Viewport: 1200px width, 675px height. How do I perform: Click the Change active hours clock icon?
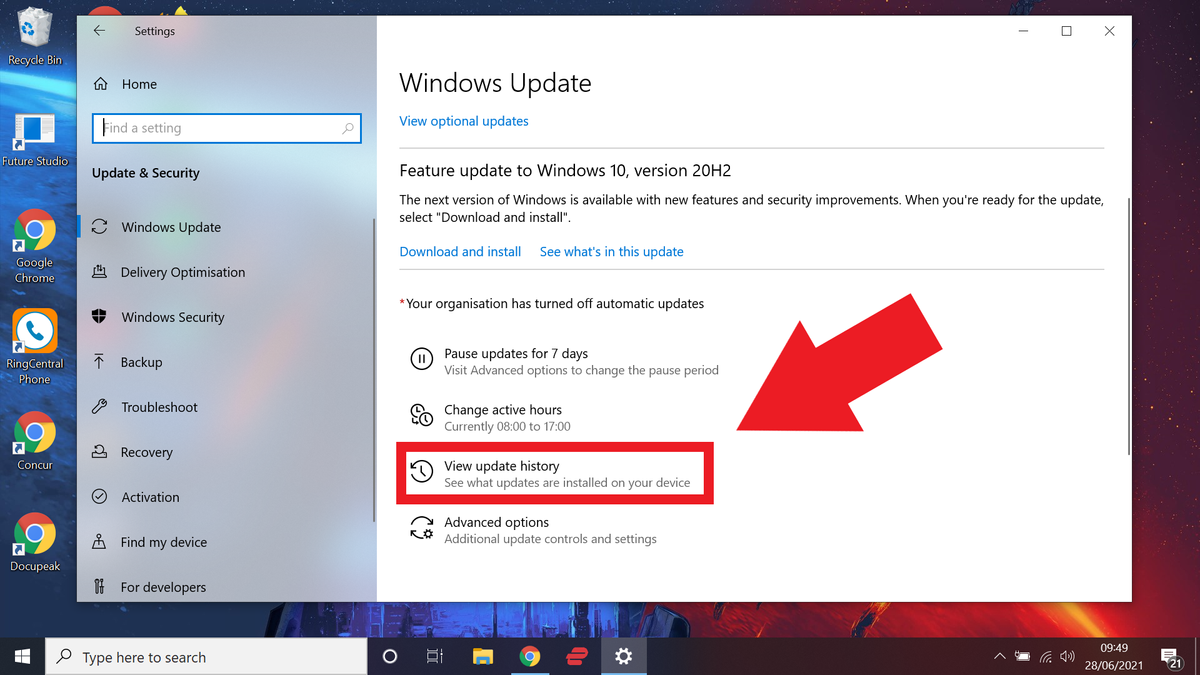(421, 415)
